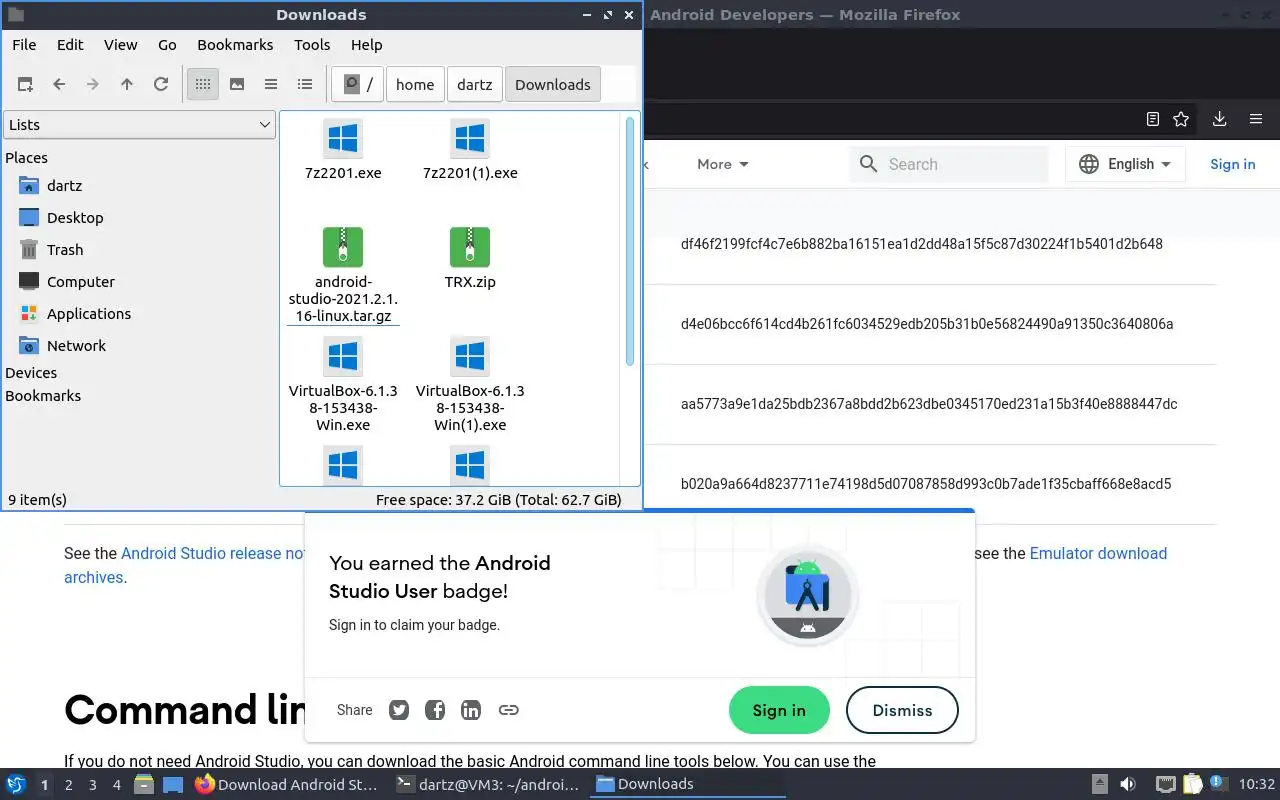Viewport: 1280px width, 800px height.
Task: Click the webpage Search field
Action: click(x=948, y=164)
